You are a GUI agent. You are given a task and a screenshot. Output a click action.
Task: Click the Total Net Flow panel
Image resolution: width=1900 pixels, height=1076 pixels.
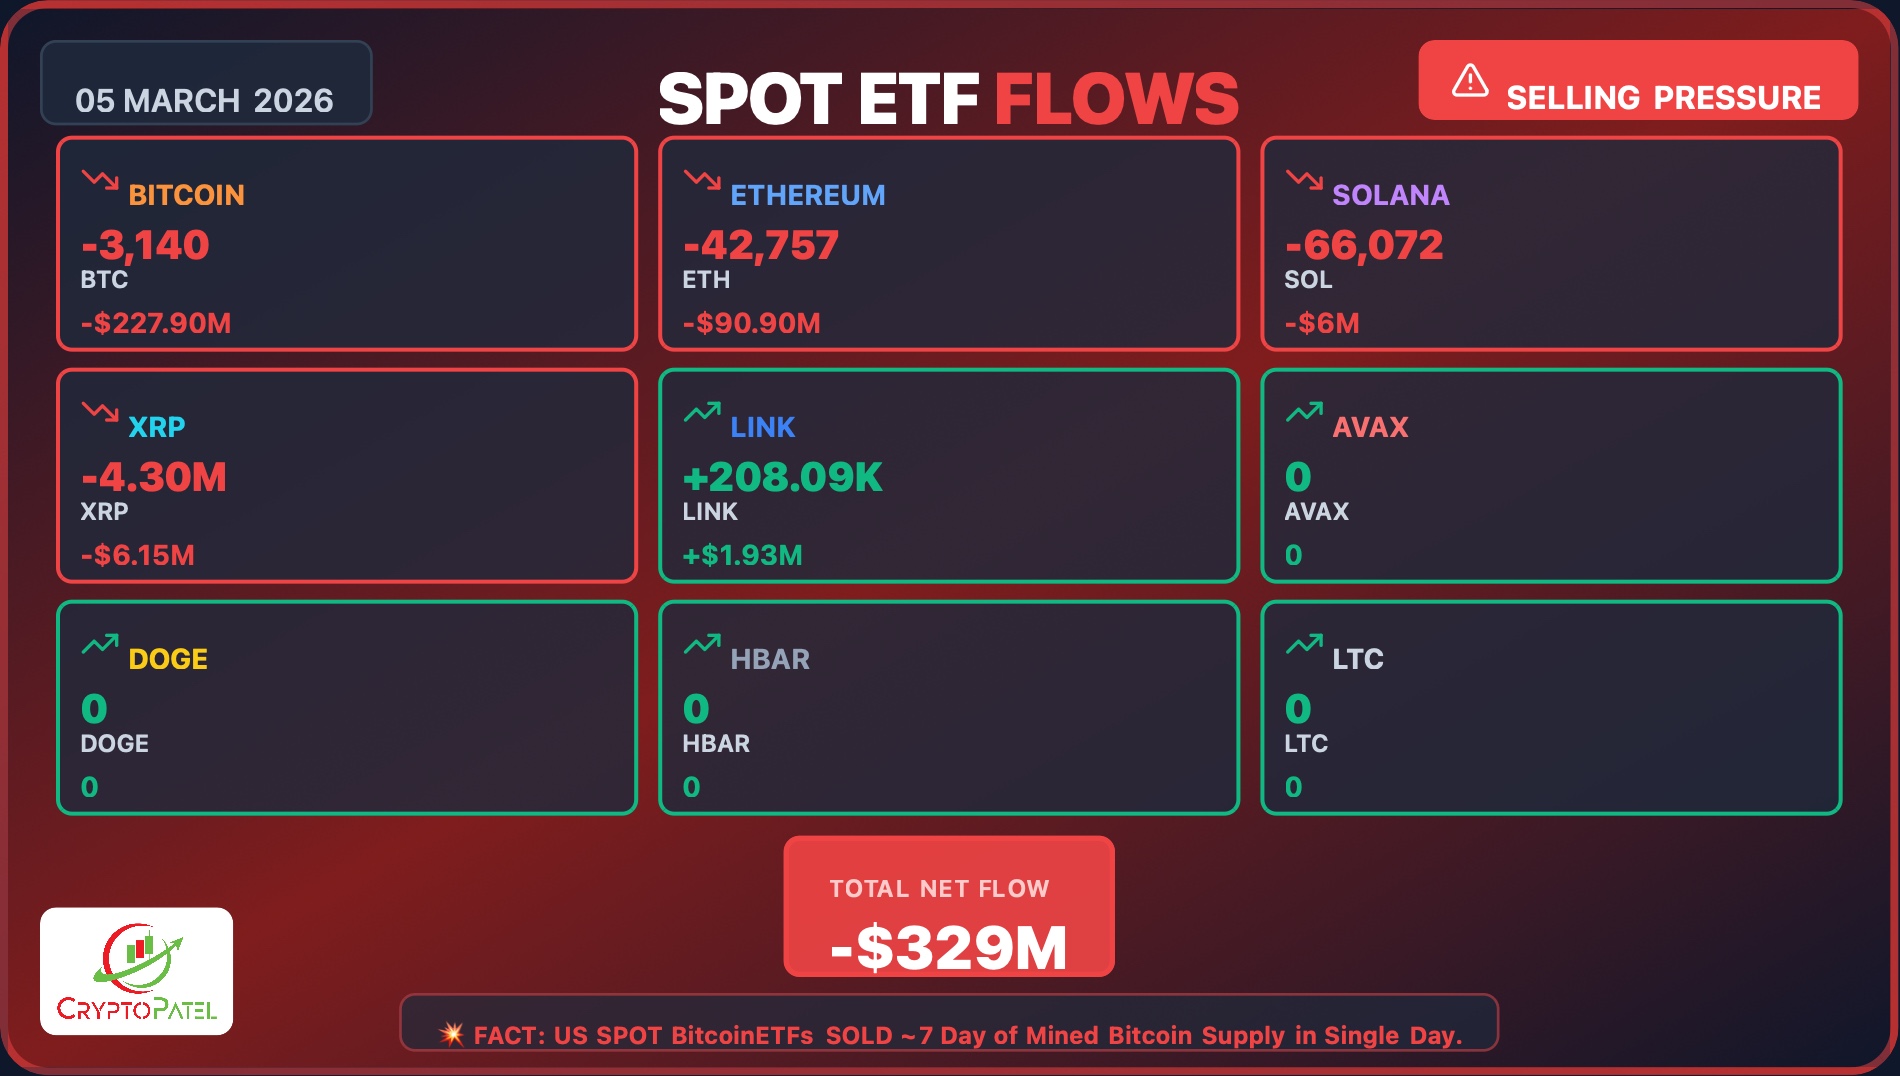pyautogui.click(x=949, y=907)
